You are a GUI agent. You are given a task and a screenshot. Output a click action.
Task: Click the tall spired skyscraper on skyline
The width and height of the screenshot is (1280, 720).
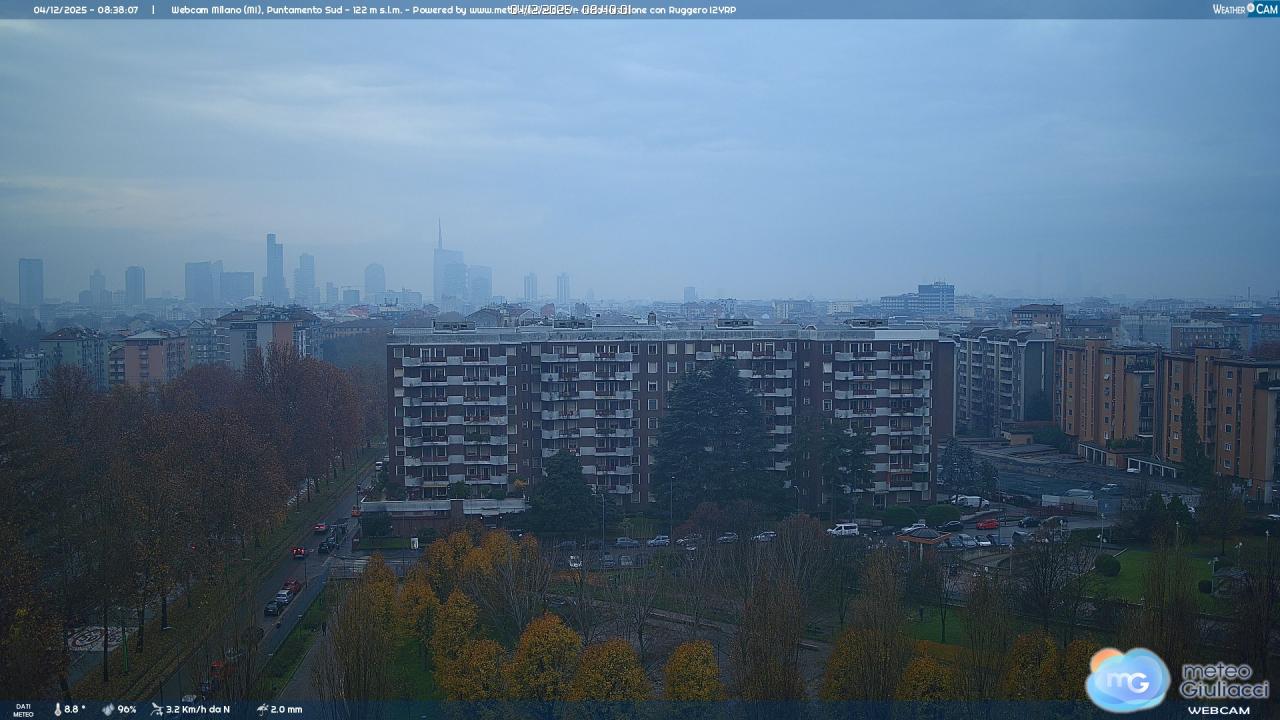tap(440, 265)
